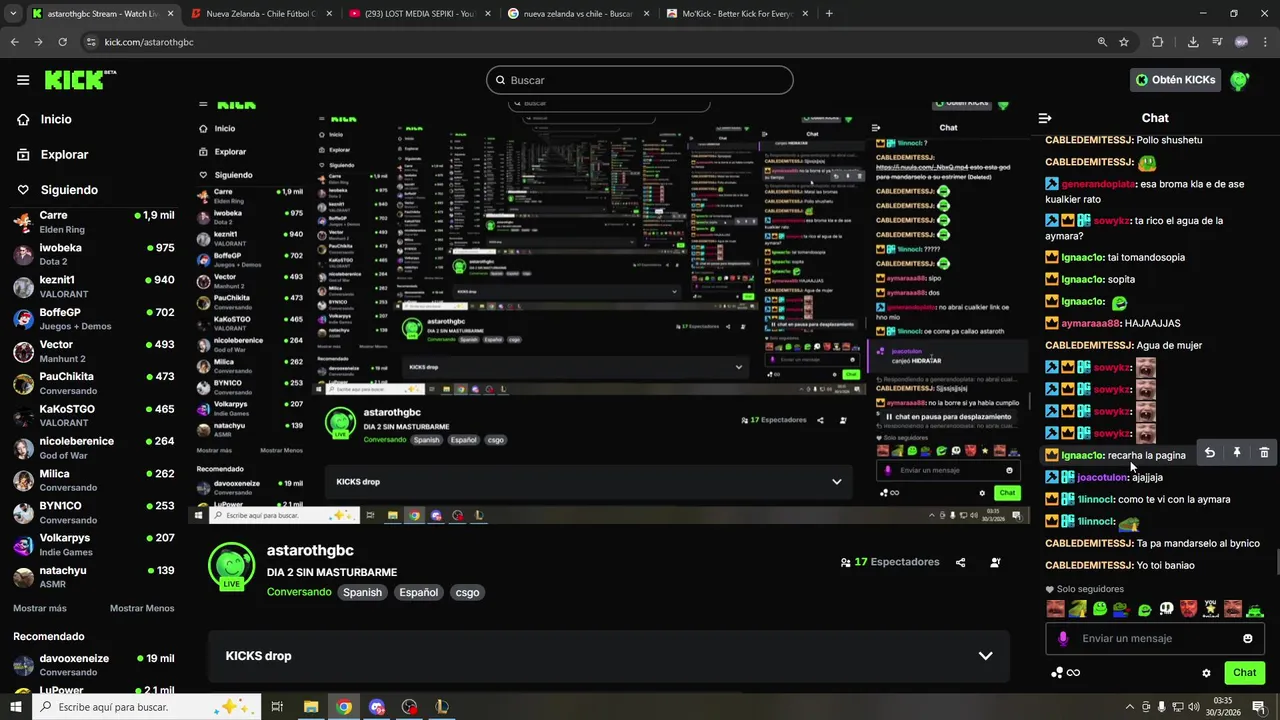The height and width of the screenshot is (720, 1280).
Task: Open channel Carre in the sidebar
Action: point(93,222)
